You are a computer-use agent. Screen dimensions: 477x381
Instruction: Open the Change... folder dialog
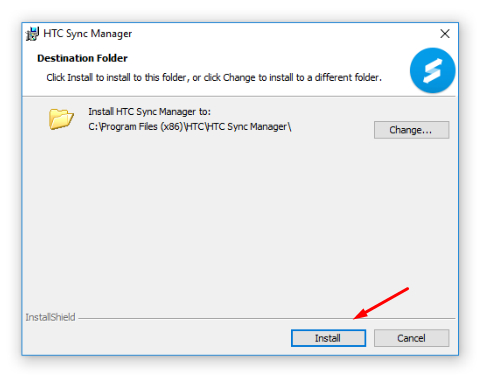tap(411, 130)
